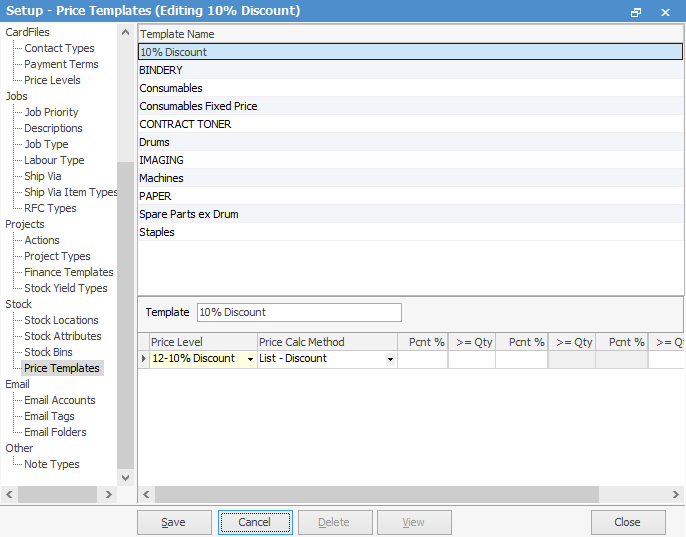Select Stock Locations in the tree
686x537 pixels.
coord(61,320)
